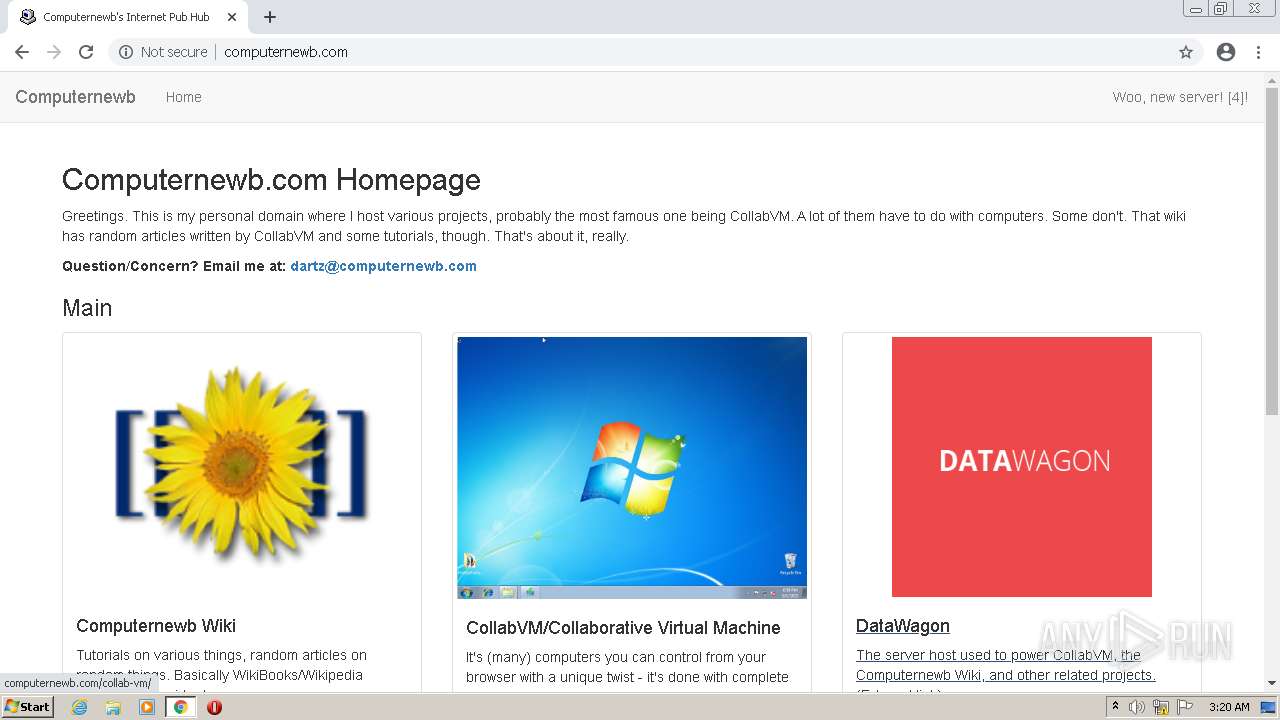Image resolution: width=1280 pixels, height=720 pixels.
Task: Open CollabVM/Collaborative Virtual Machine heading
Action: tap(623, 628)
